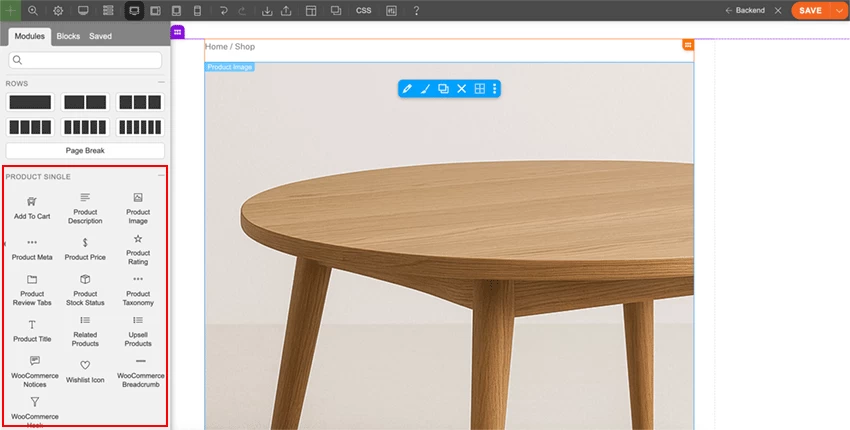The width and height of the screenshot is (850, 430).
Task: Select the Related Products module
Action: [85, 331]
